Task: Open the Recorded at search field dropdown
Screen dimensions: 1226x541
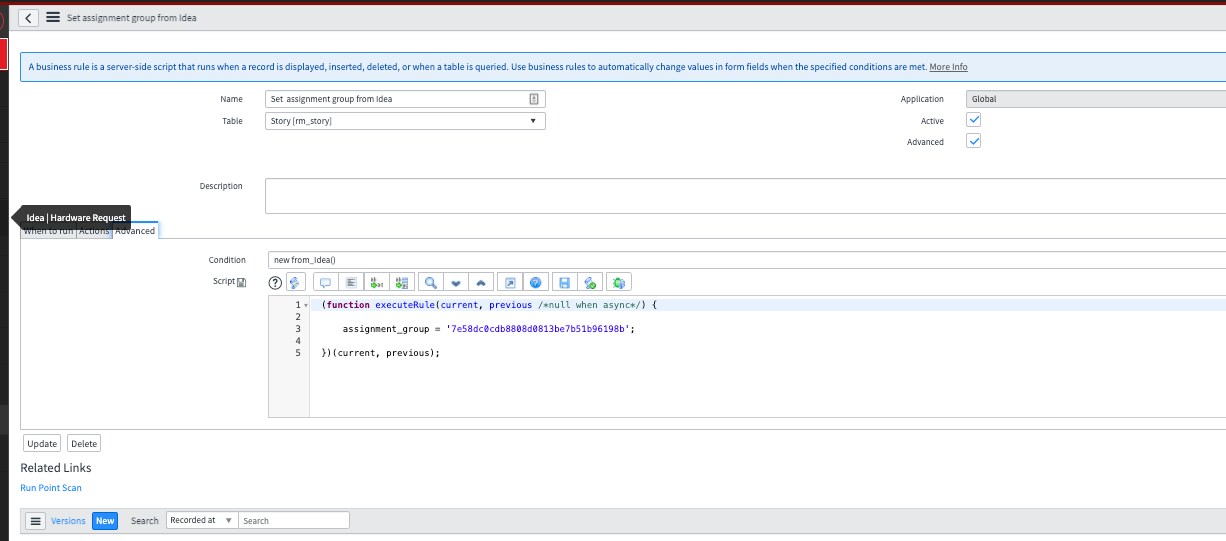Action: click(202, 520)
